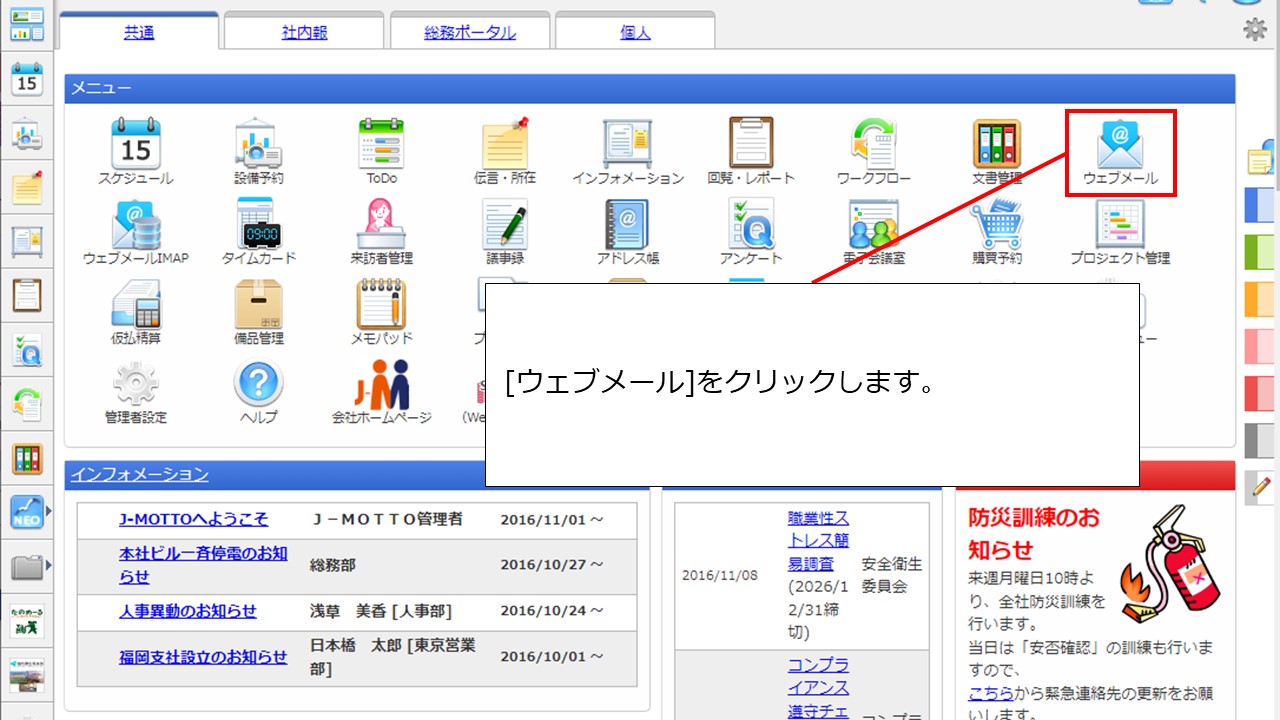Viewport: 1280px width, 720px height.
Task: Click the インフォメーション section header link
Action: 140,474
